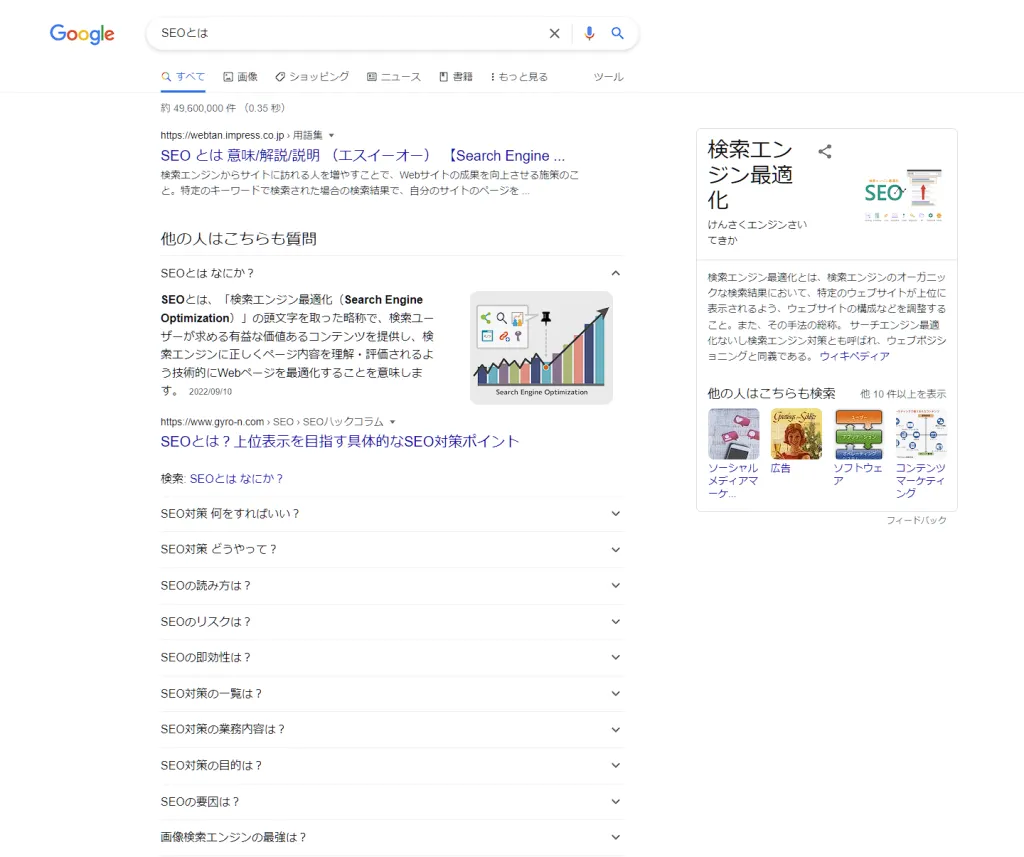Click the Google logo
The width and height of the screenshot is (1024, 857).
click(82, 33)
